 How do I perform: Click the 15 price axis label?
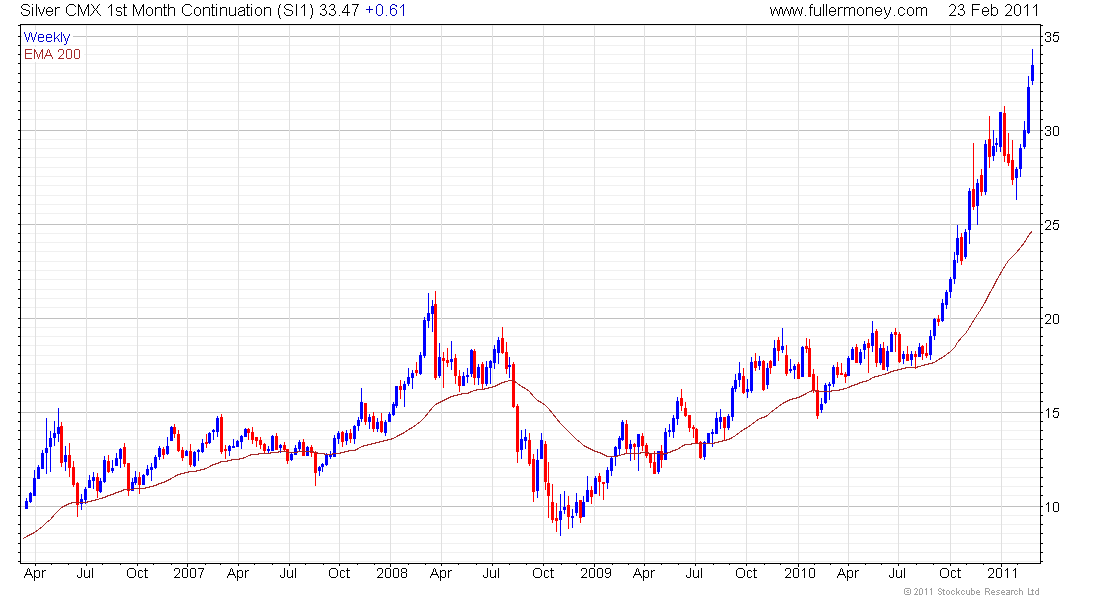point(1052,413)
